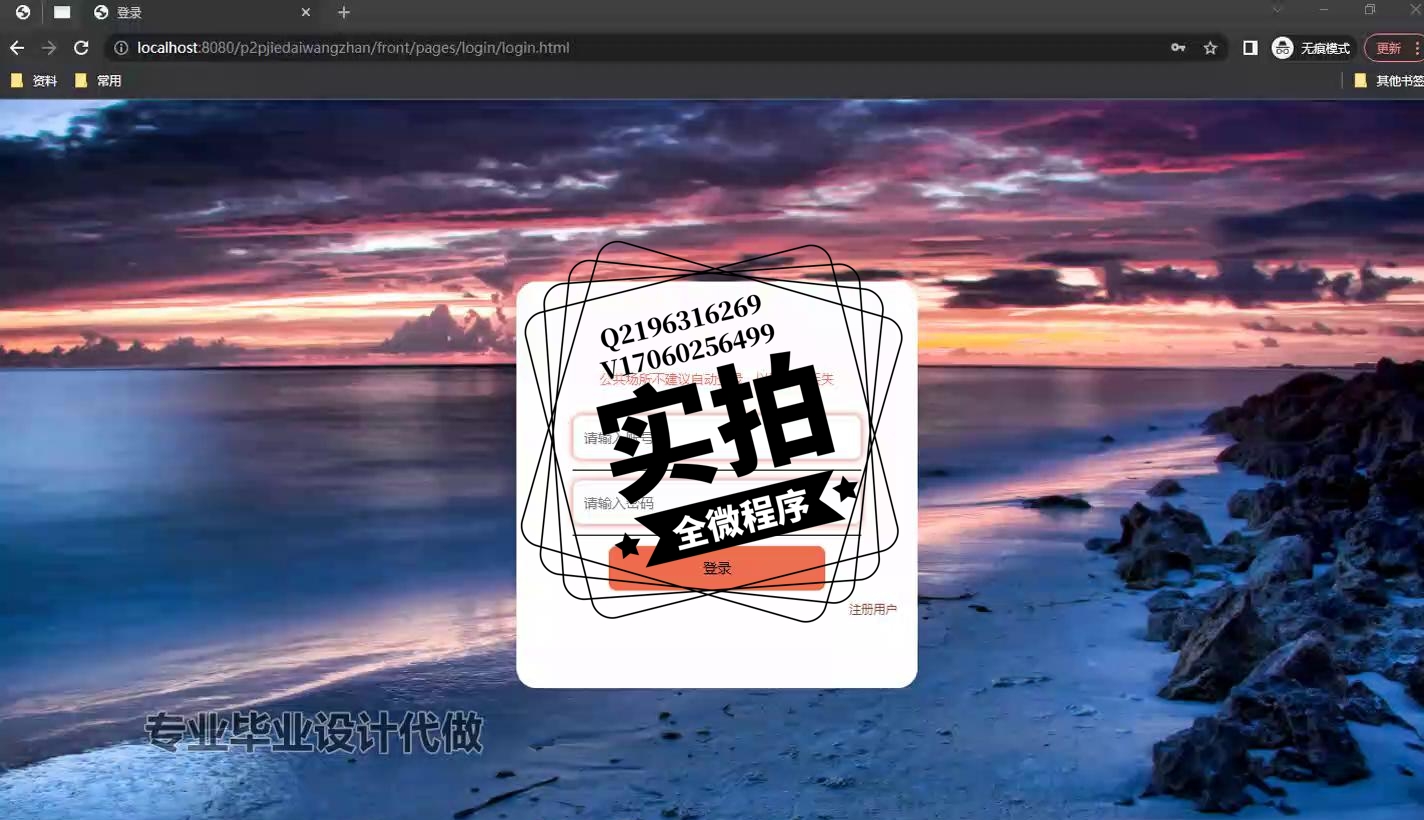Open the second pinned tab
This screenshot has height=820, width=1424.
click(62, 13)
